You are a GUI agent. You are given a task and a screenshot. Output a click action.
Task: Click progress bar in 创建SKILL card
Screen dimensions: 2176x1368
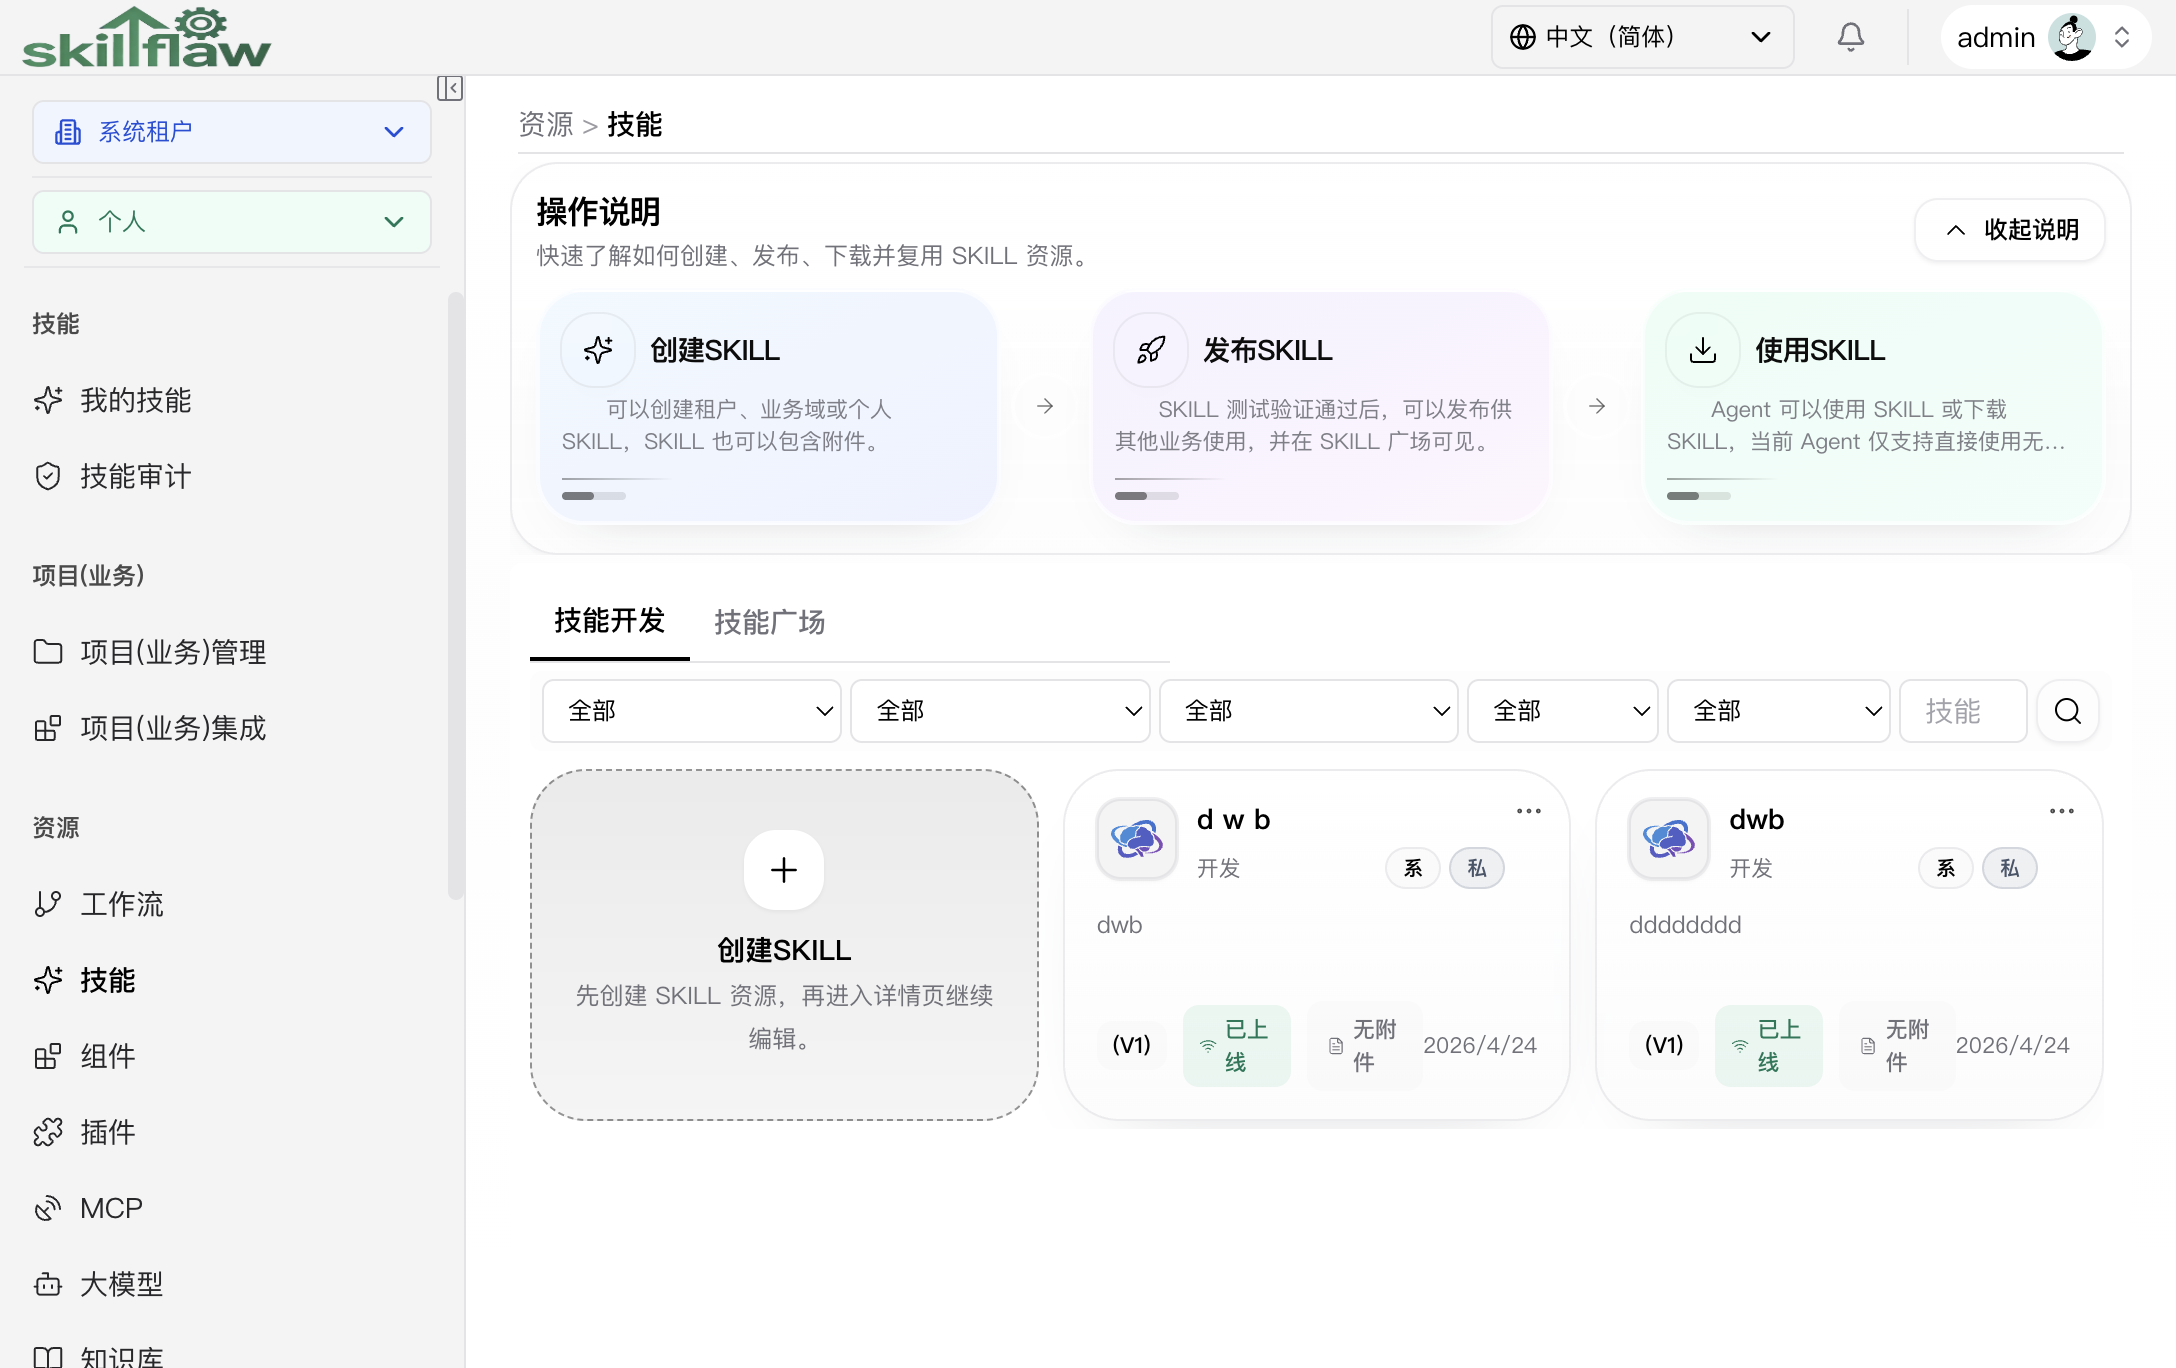(x=594, y=496)
